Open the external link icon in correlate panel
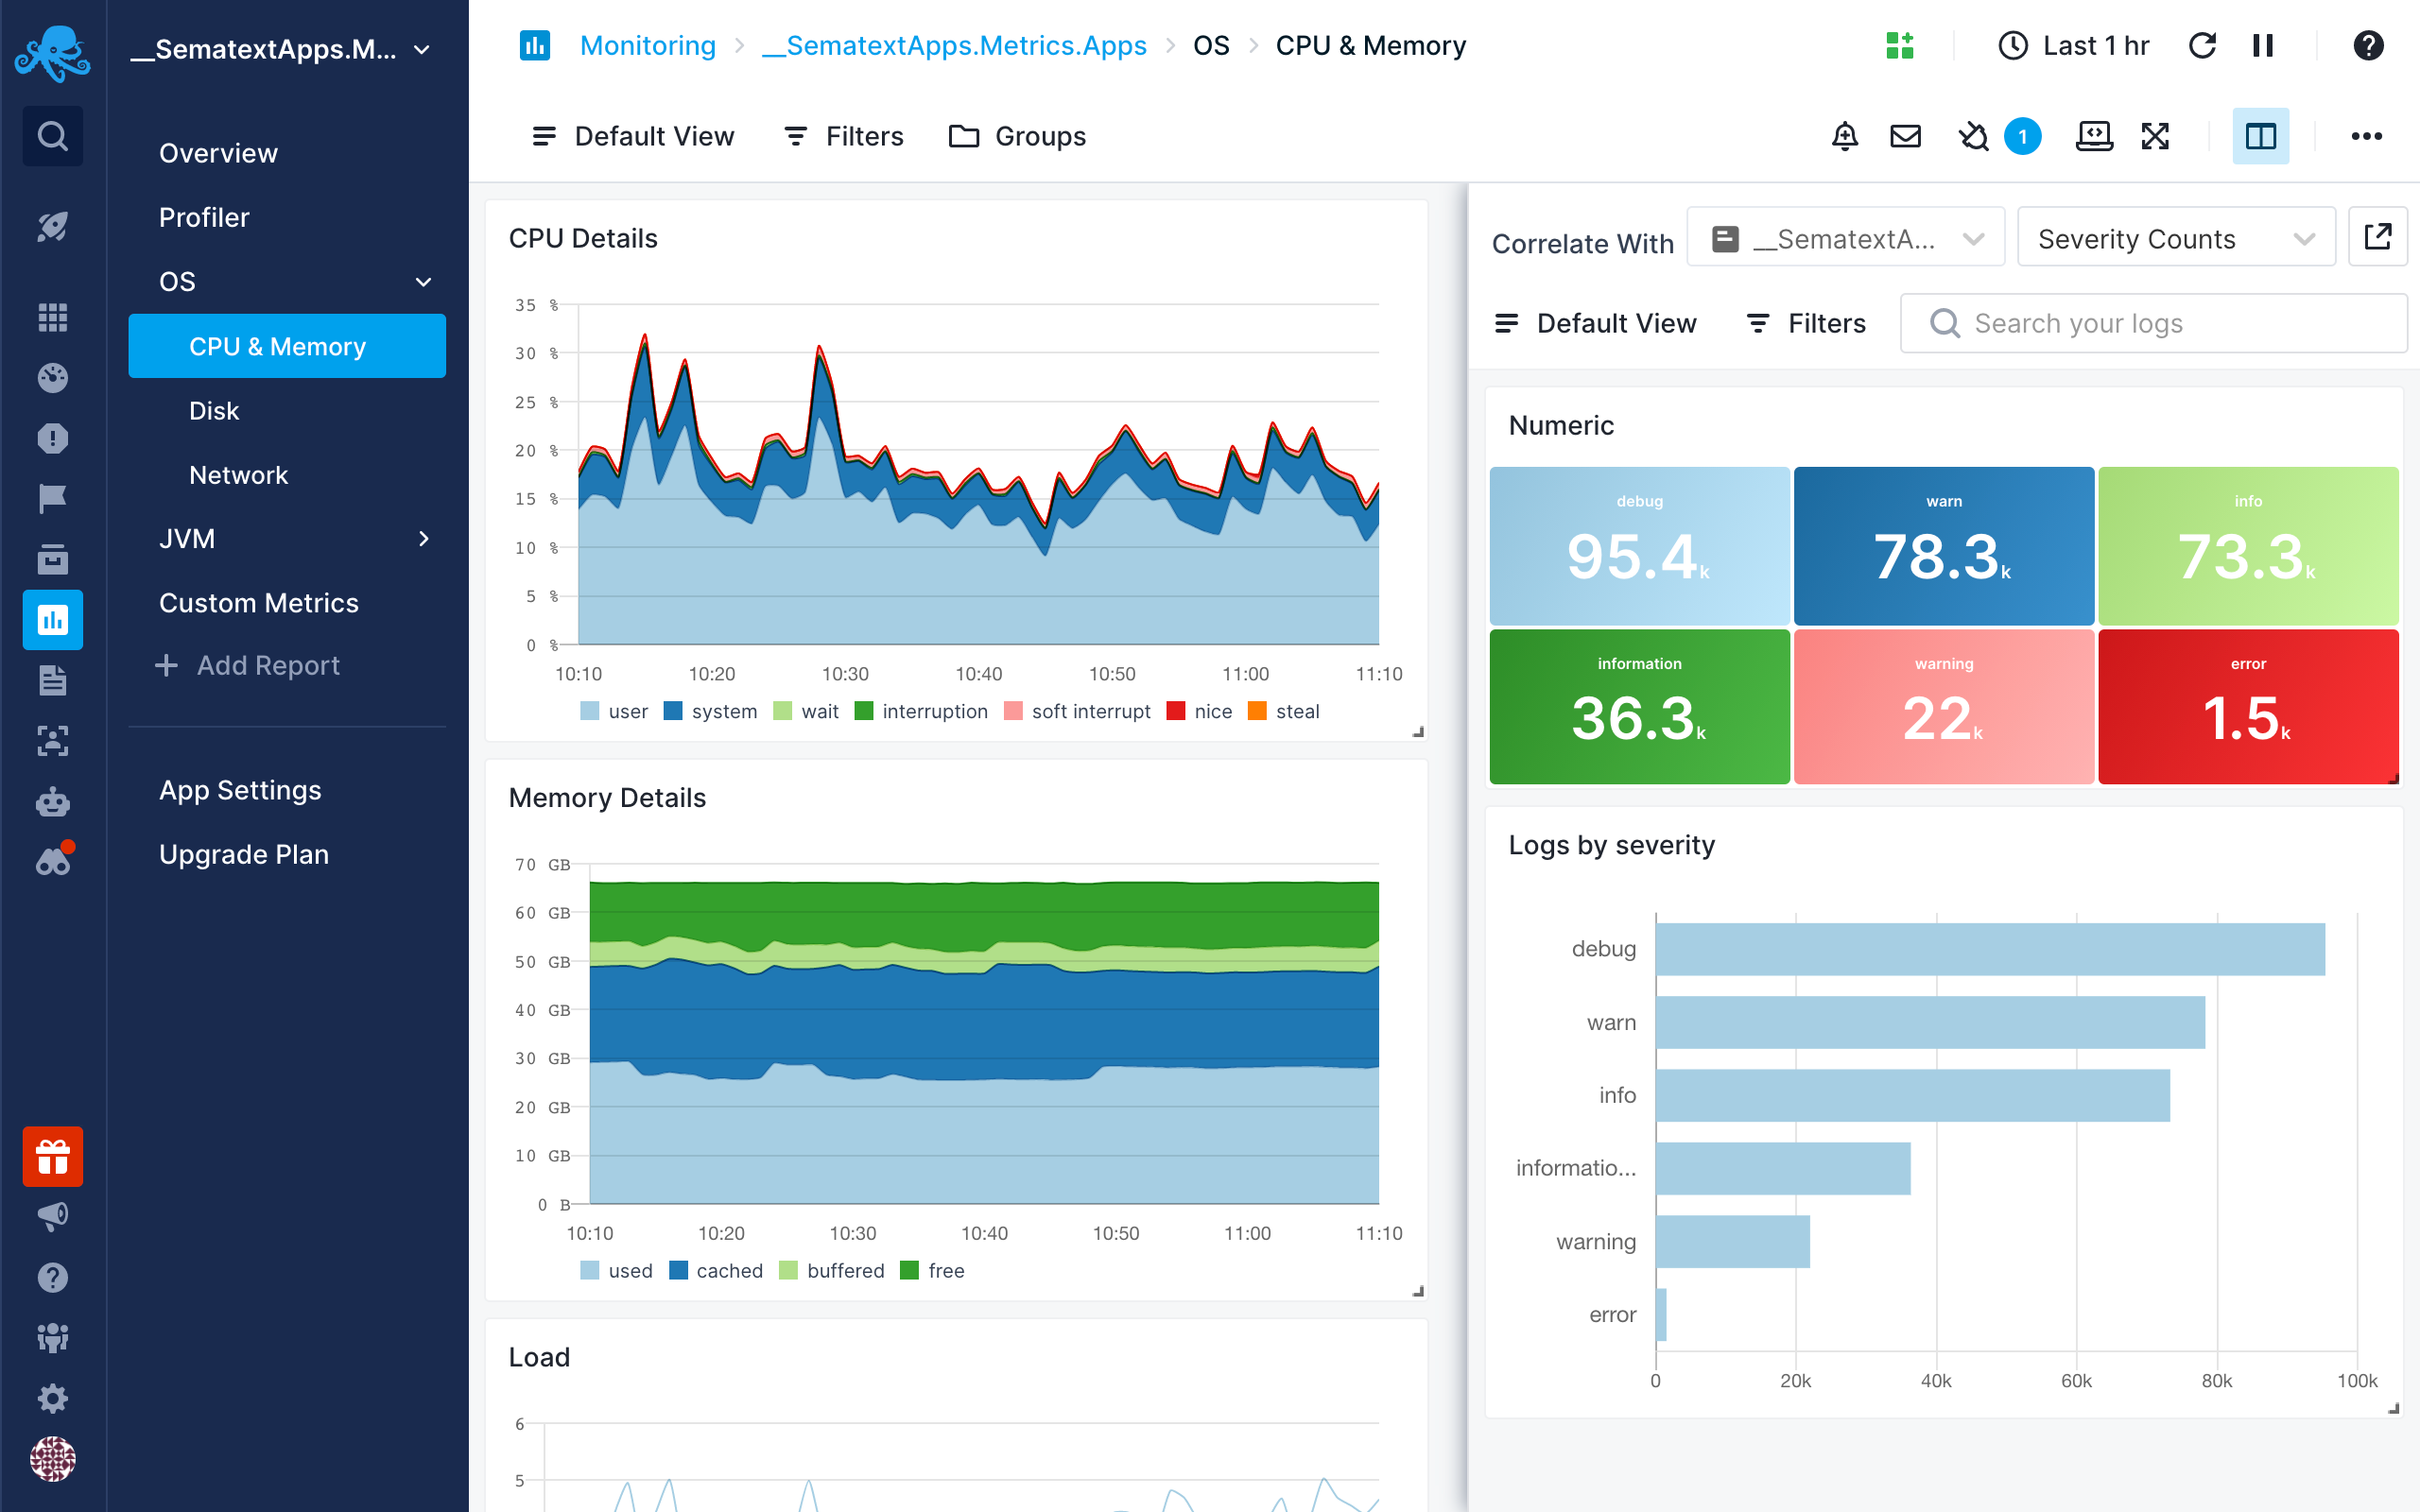 click(x=2378, y=237)
